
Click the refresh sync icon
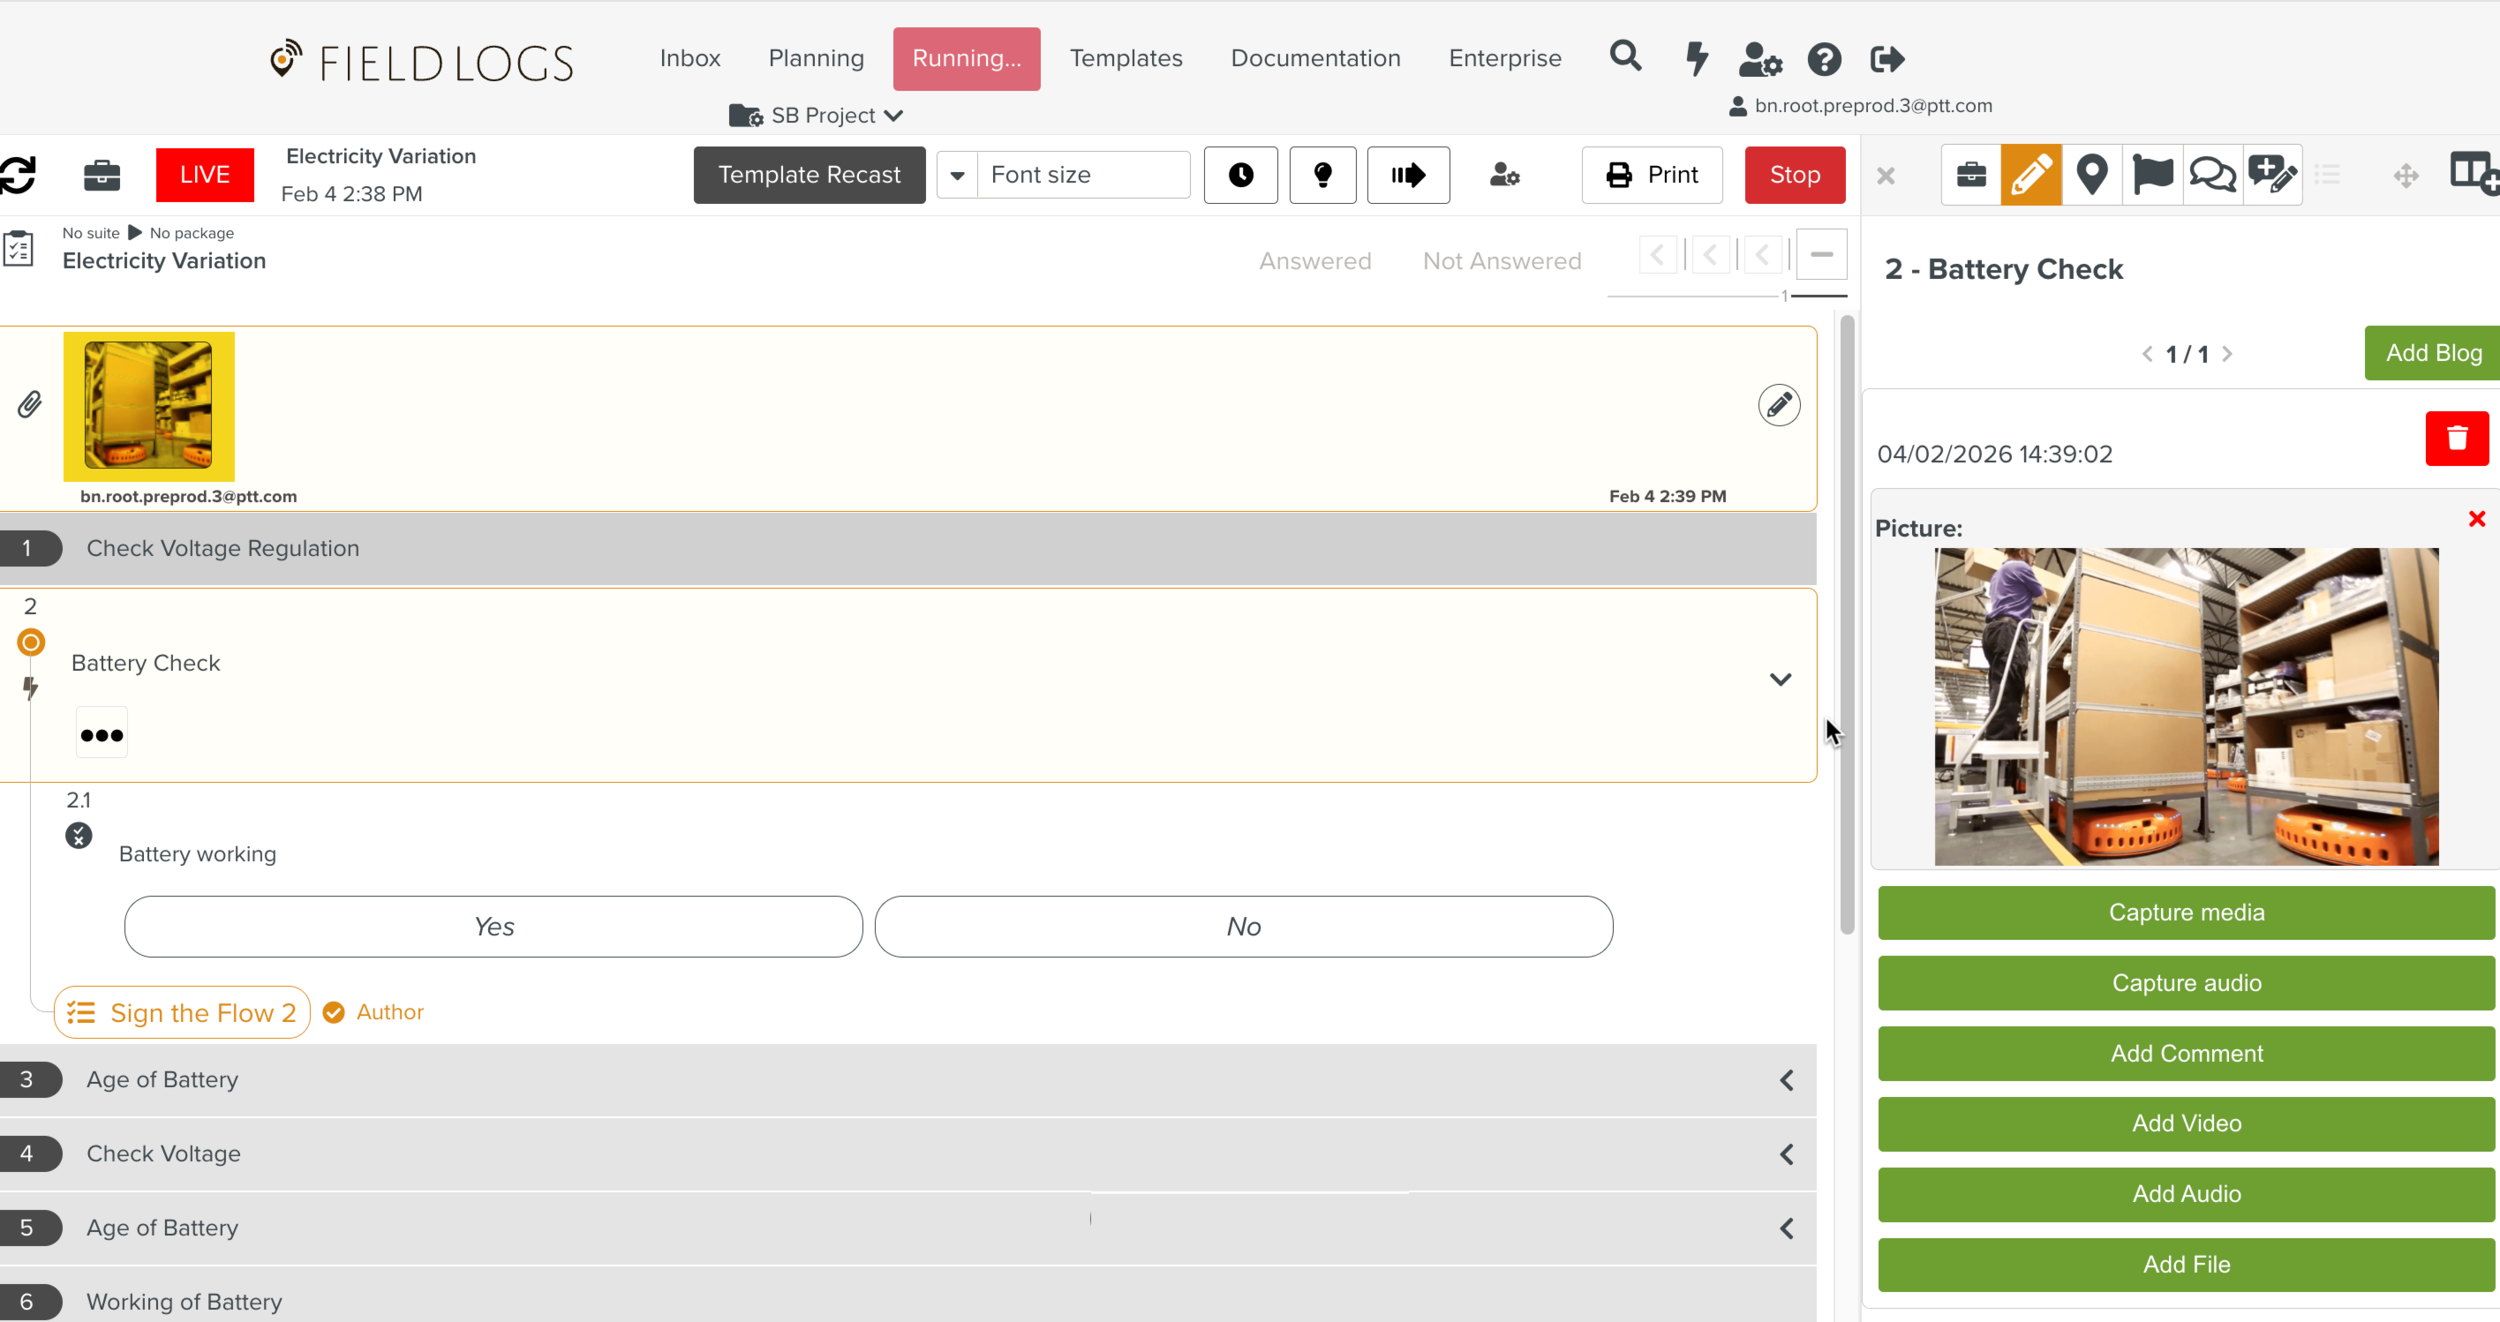(18, 175)
